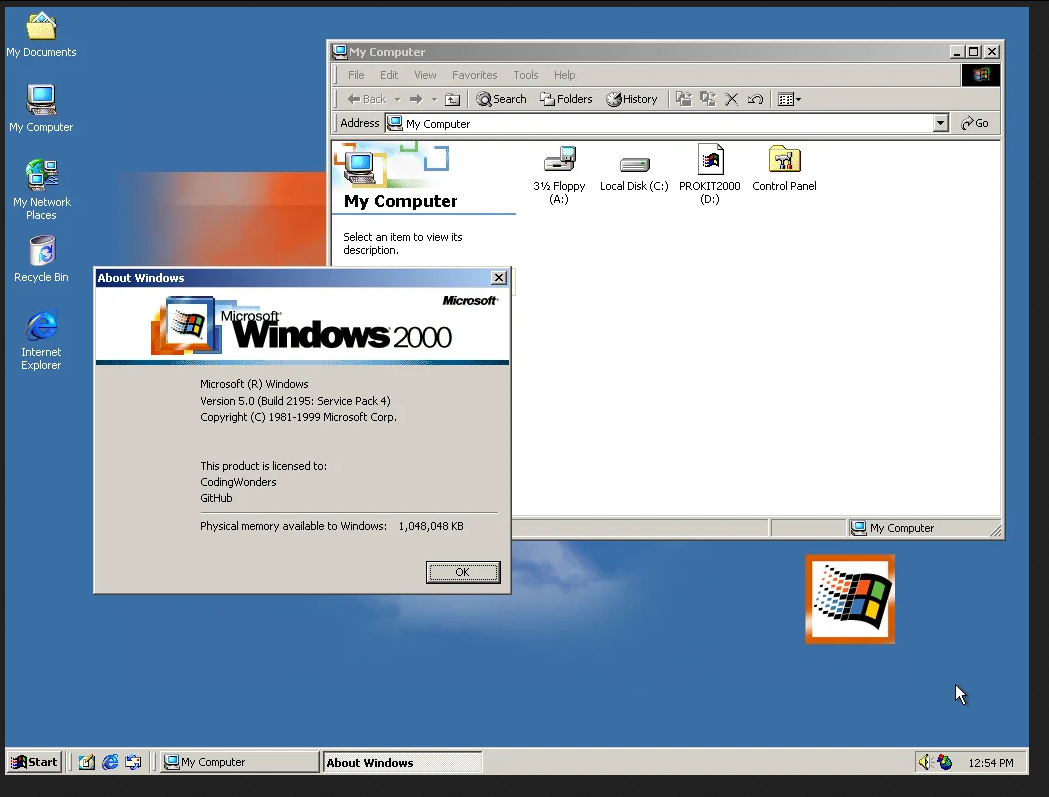The width and height of the screenshot is (1049, 797).
Task: Click the Back toolbar button
Action: coord(367,99)
